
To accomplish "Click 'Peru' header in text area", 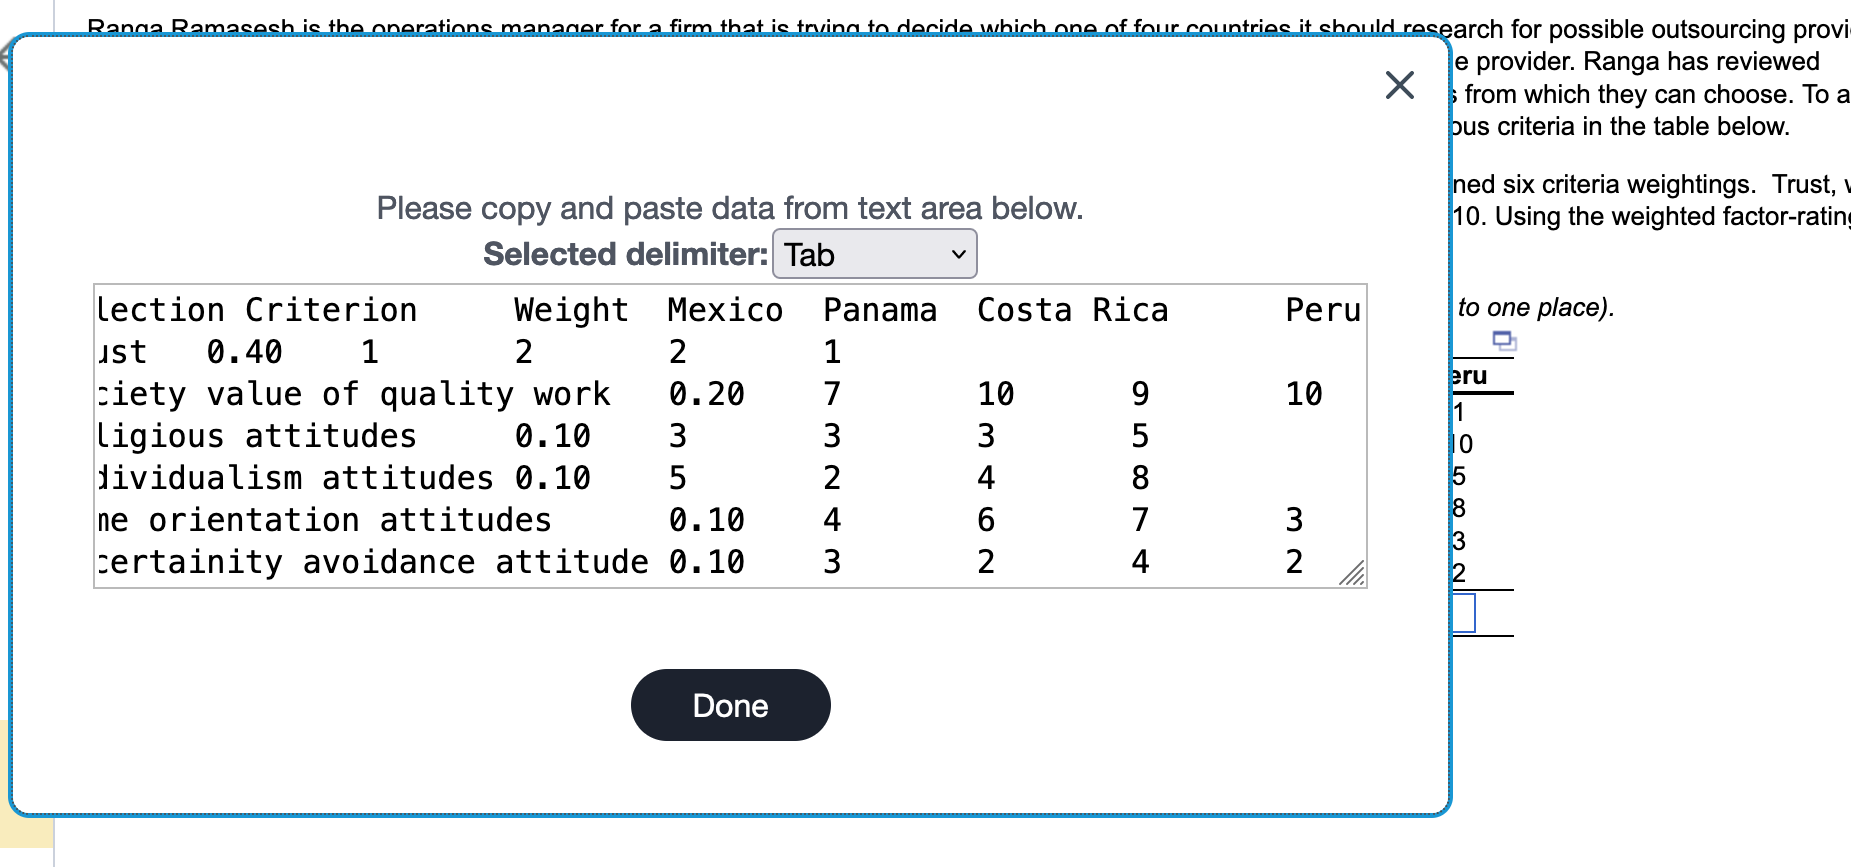I will click(1322, 310).
